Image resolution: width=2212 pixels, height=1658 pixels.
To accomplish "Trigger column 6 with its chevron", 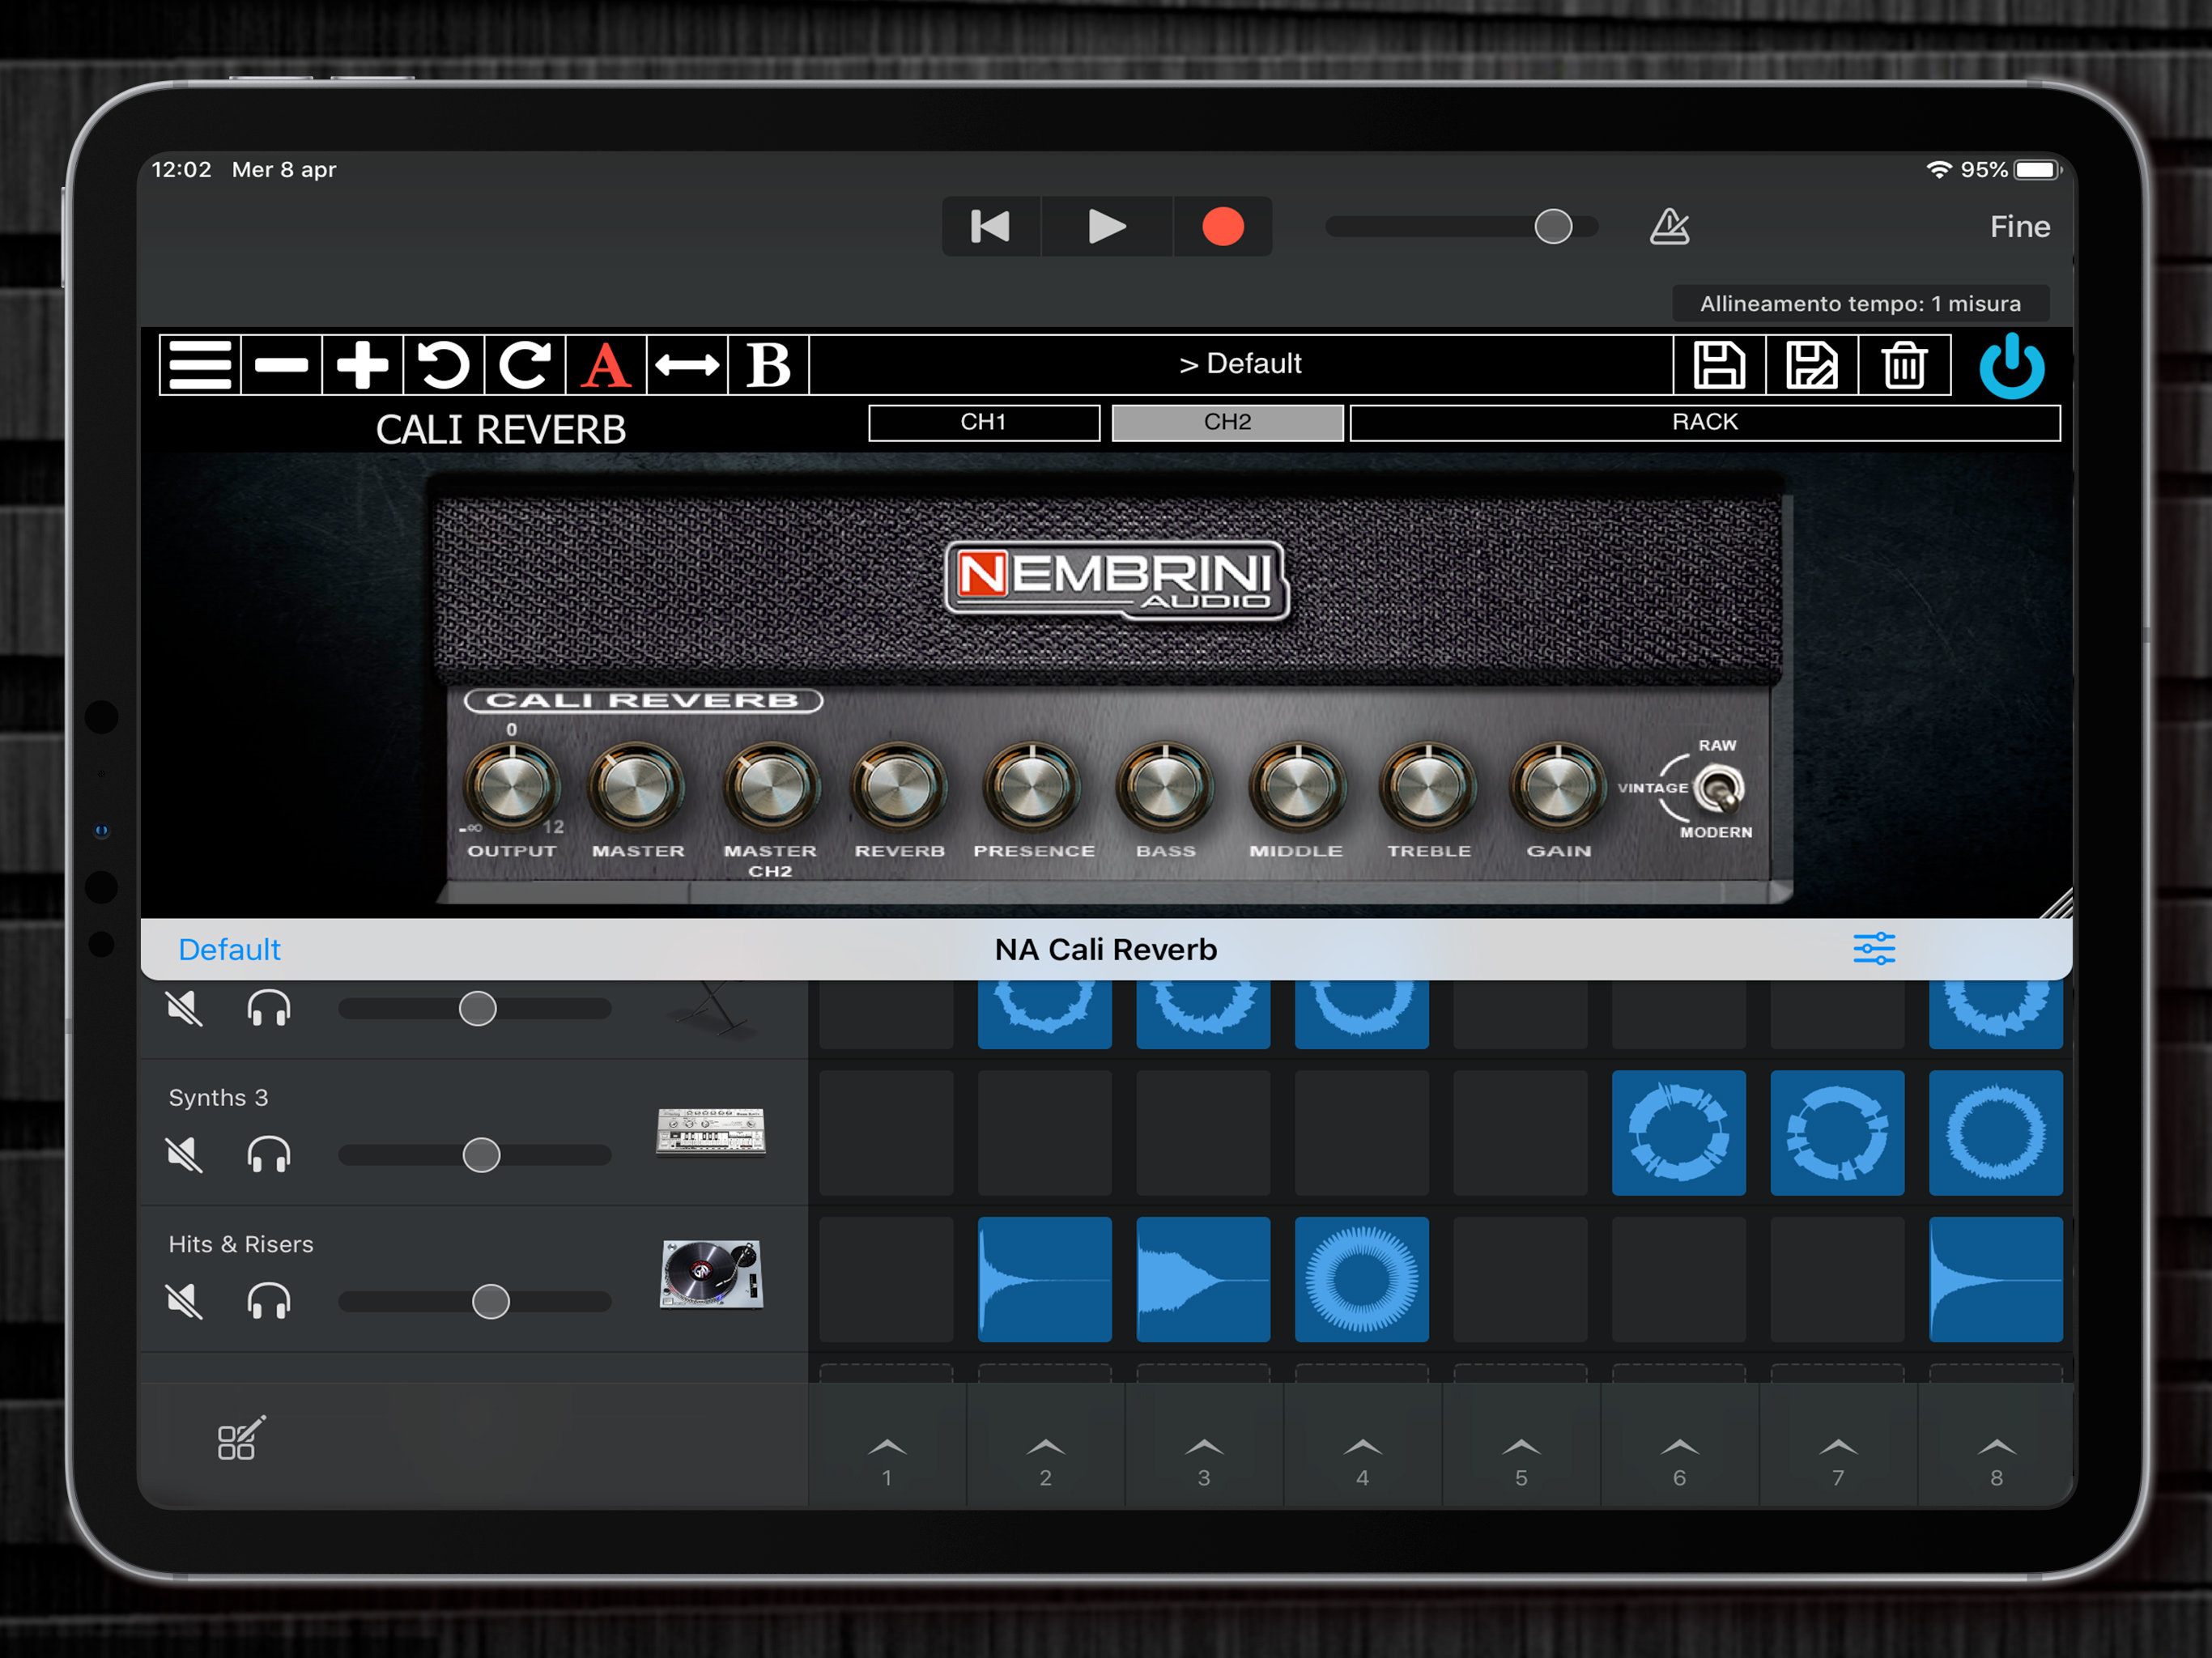I will point(1679,1446).
